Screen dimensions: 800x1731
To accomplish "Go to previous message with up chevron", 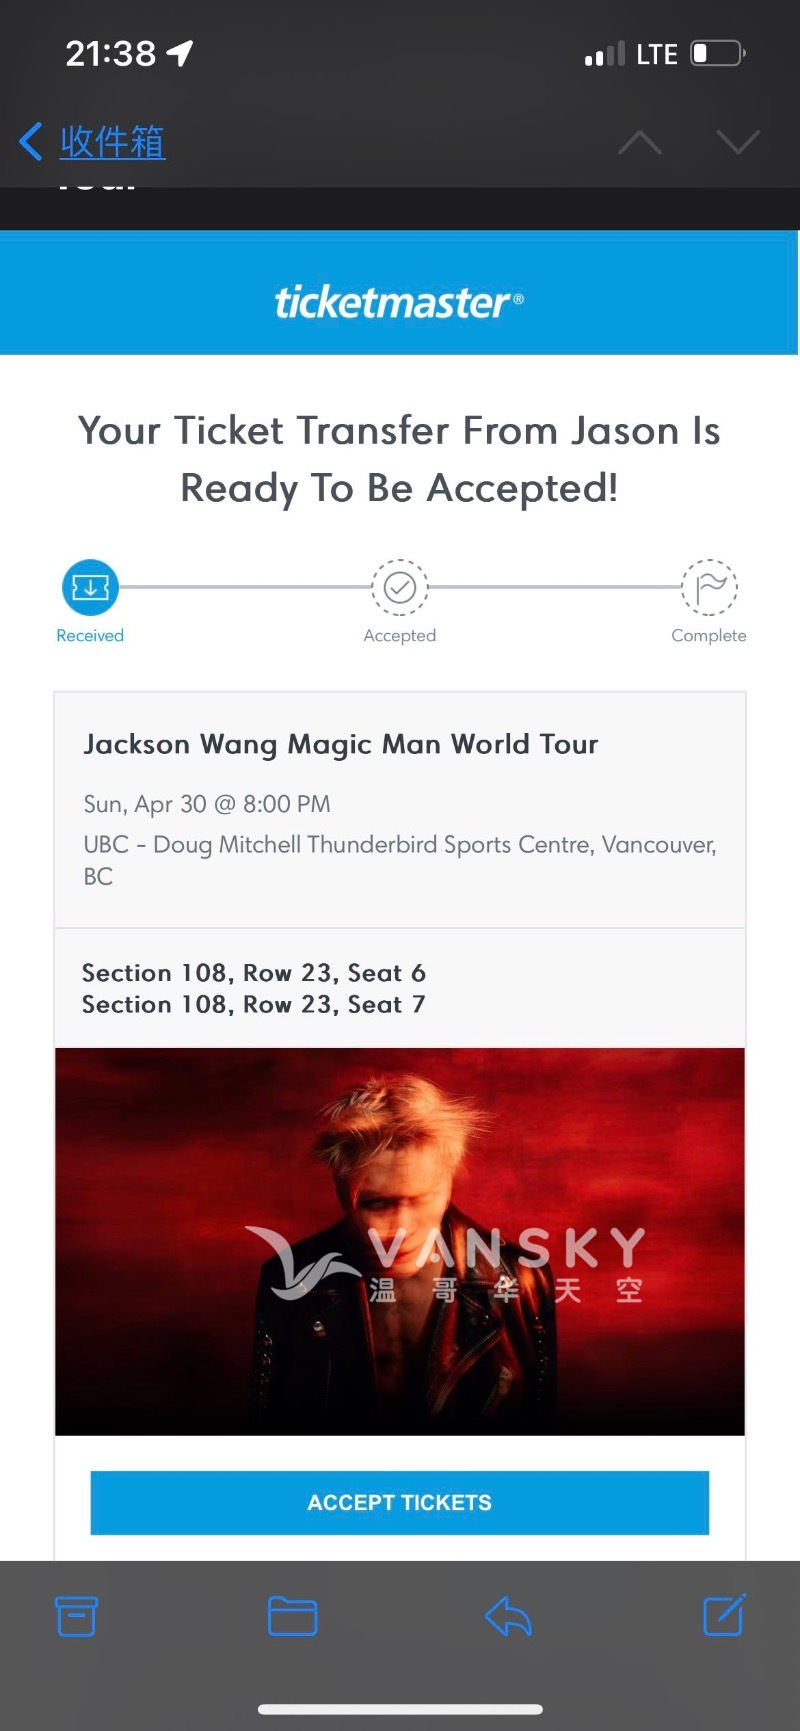I will pos(640,143).
